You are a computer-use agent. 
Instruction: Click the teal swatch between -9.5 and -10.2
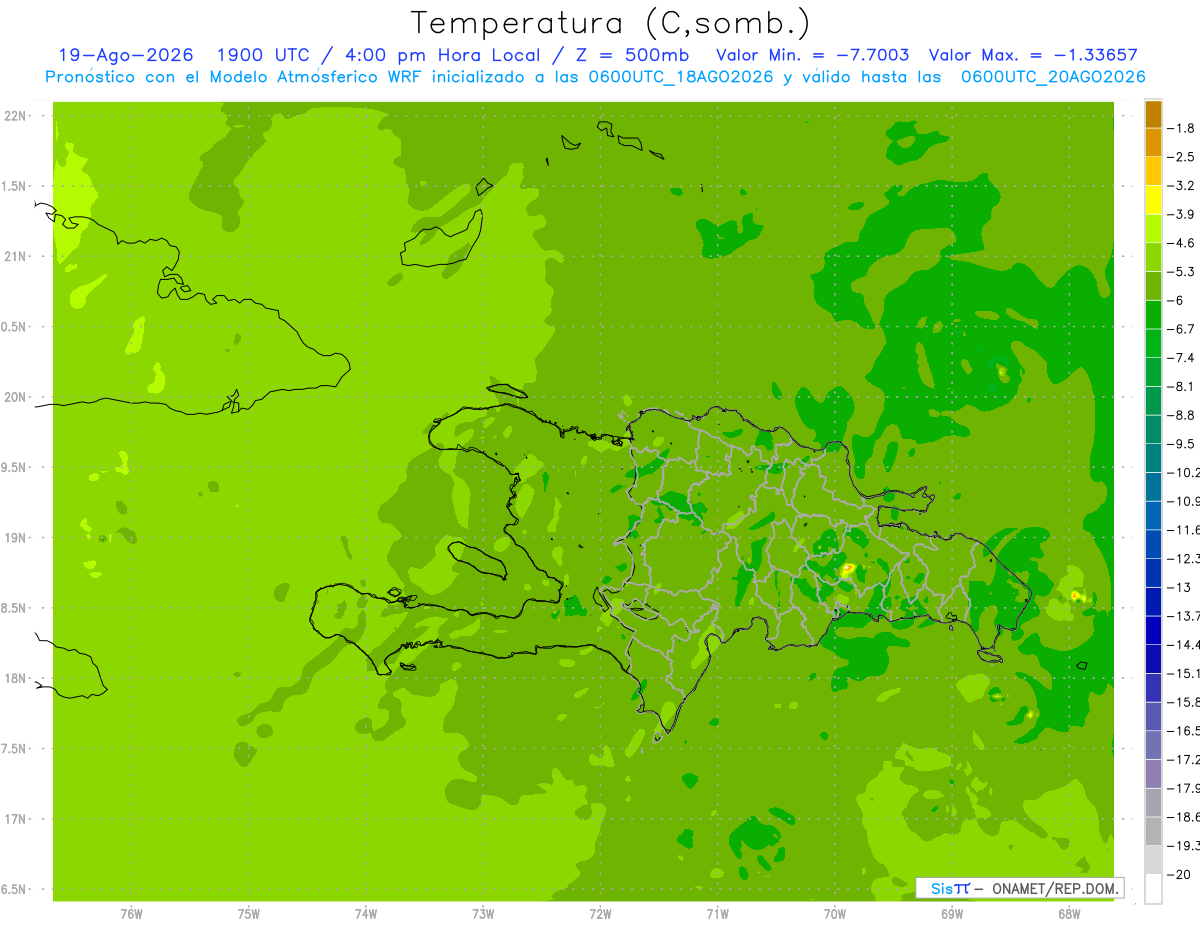[x=1153, y=458]
